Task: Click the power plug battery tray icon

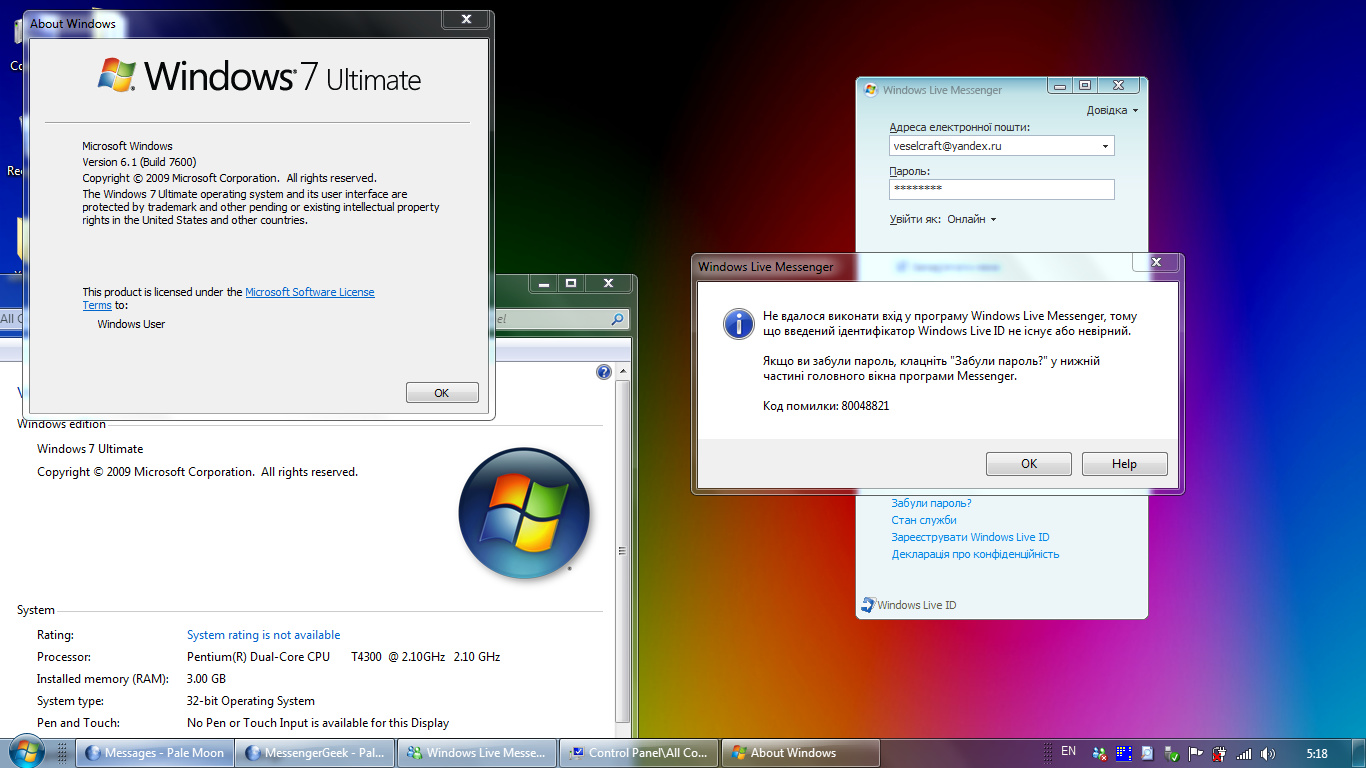Action: pyautogui.click(x=1219, y=753)
